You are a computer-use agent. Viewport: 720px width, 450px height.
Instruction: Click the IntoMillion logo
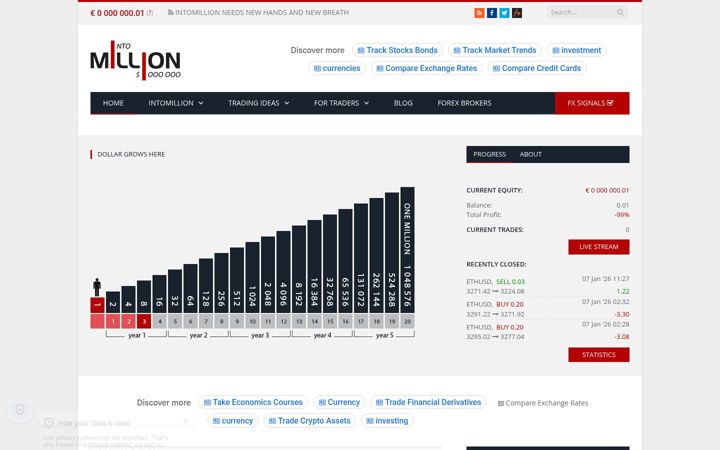[x=135, y=60]
